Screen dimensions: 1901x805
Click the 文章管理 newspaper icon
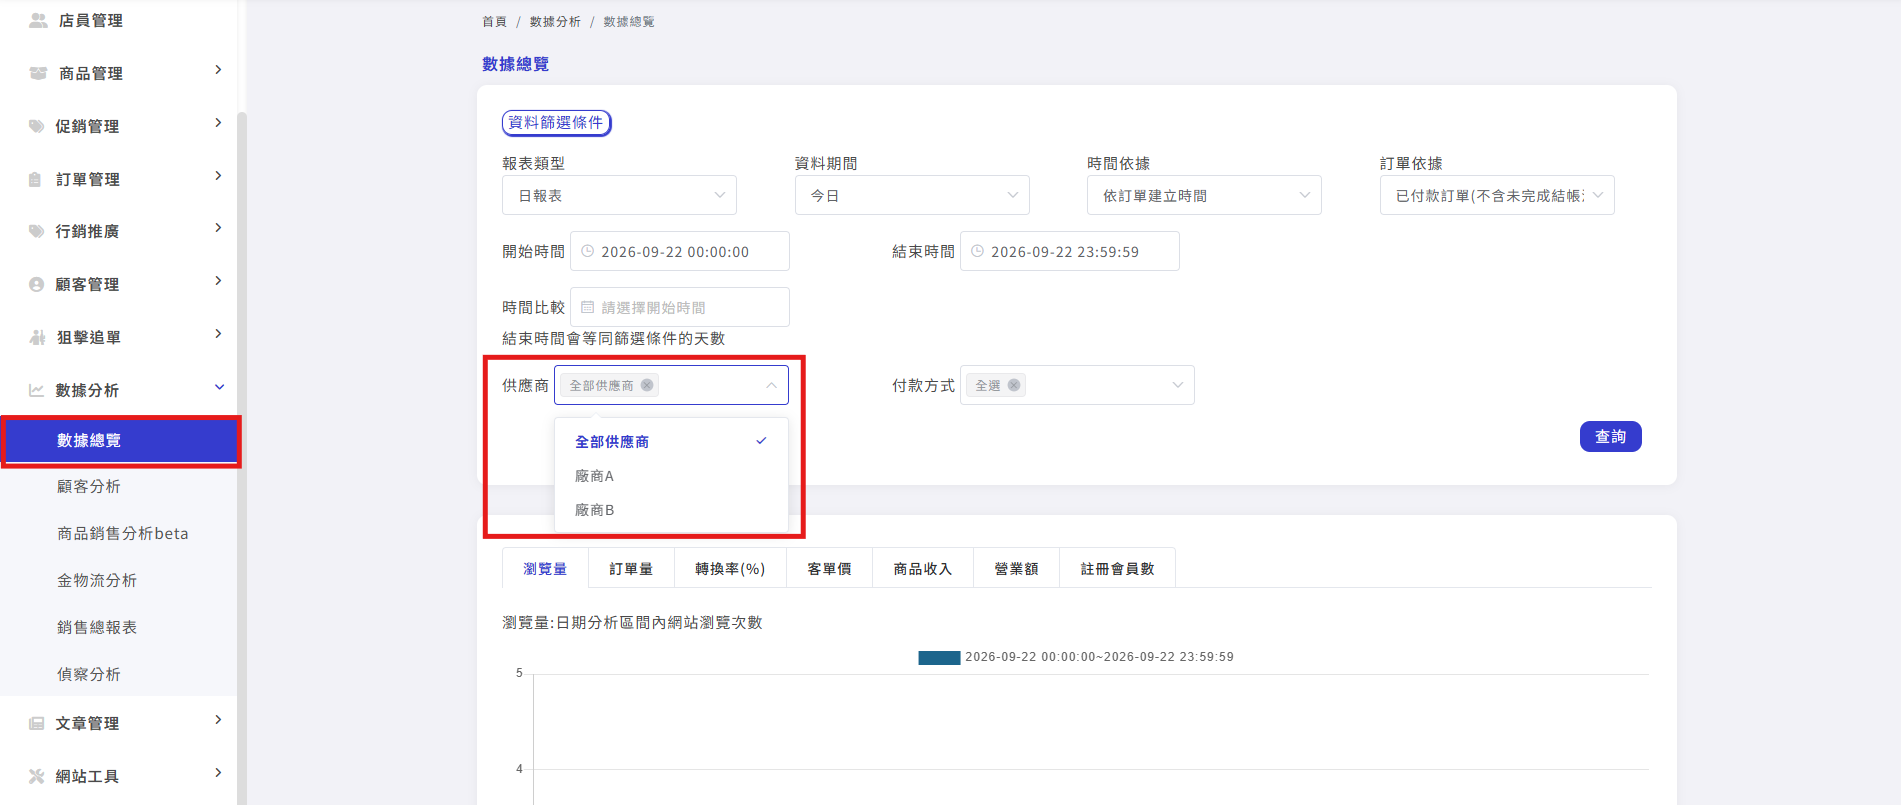point(36,723)
